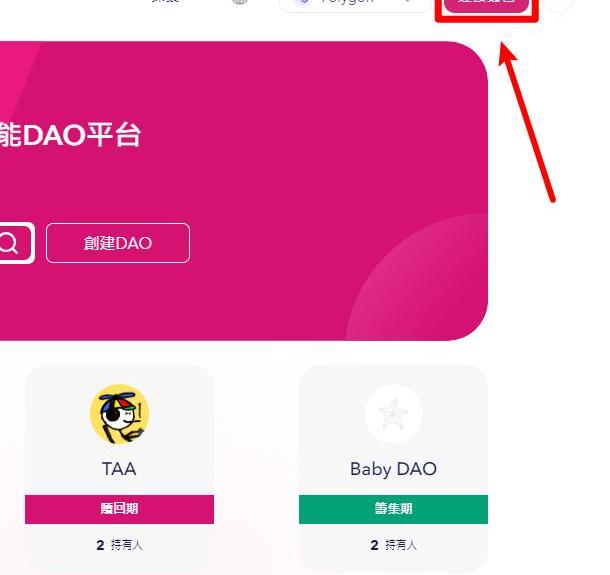Select the TAA DAO card
This screenshot has width=610, height=575.
point(119,440)
